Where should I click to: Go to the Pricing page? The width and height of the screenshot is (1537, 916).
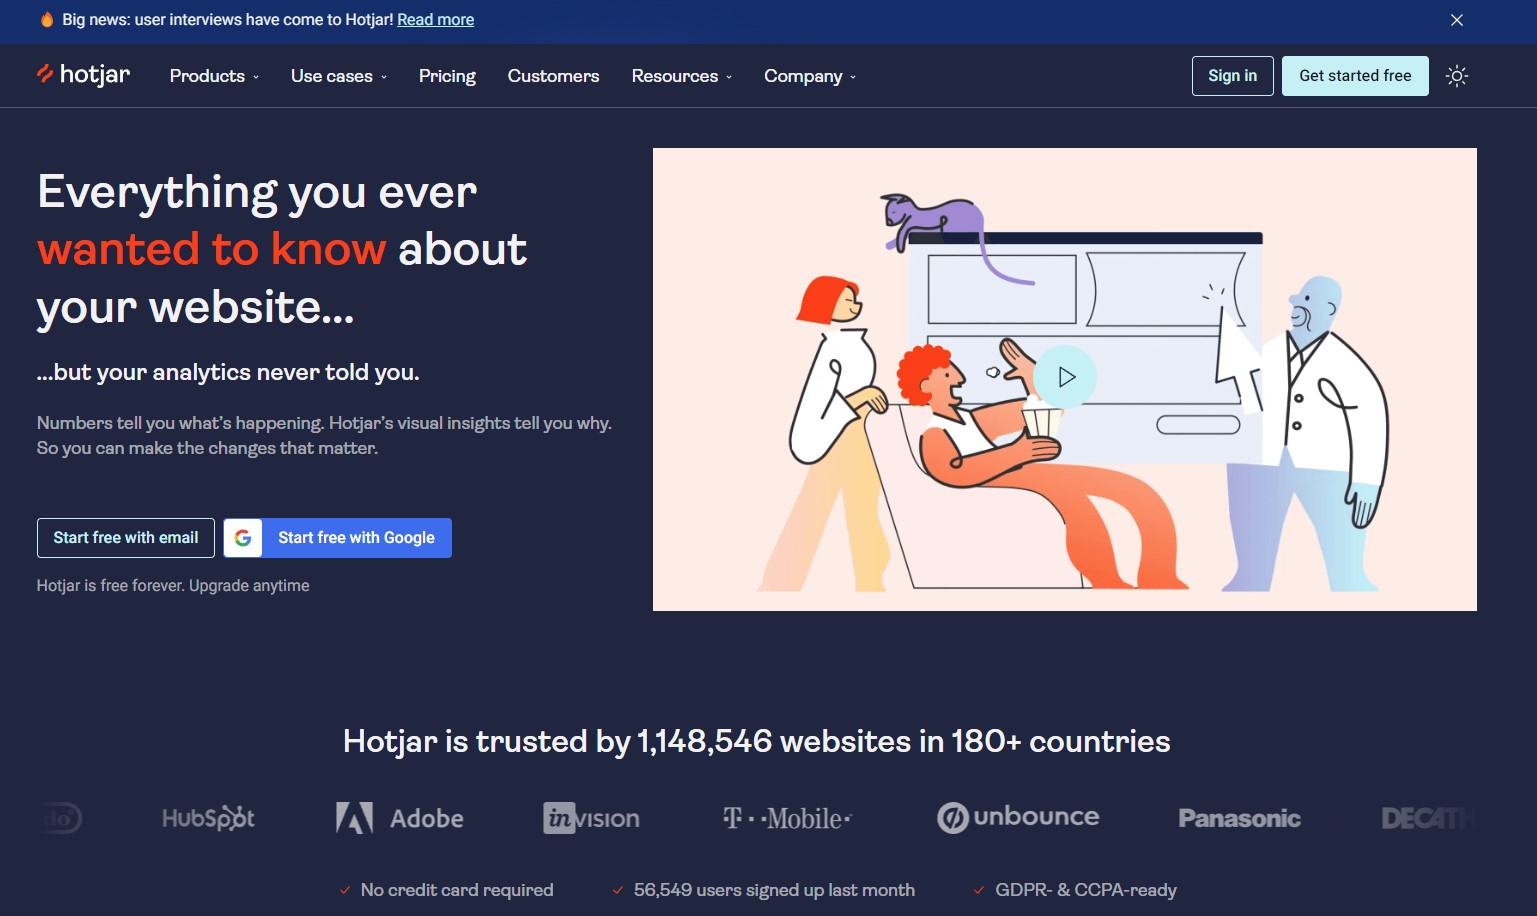[x=447, y=76]
